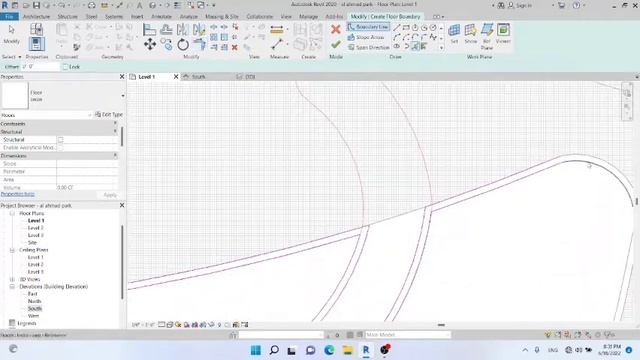Open the File menu
The image size is (640, 360).
coord(9,17)
